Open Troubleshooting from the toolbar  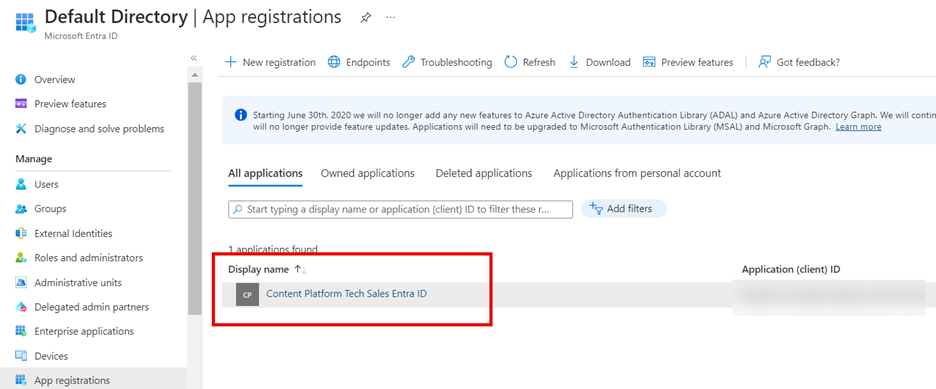coord(447,62)
